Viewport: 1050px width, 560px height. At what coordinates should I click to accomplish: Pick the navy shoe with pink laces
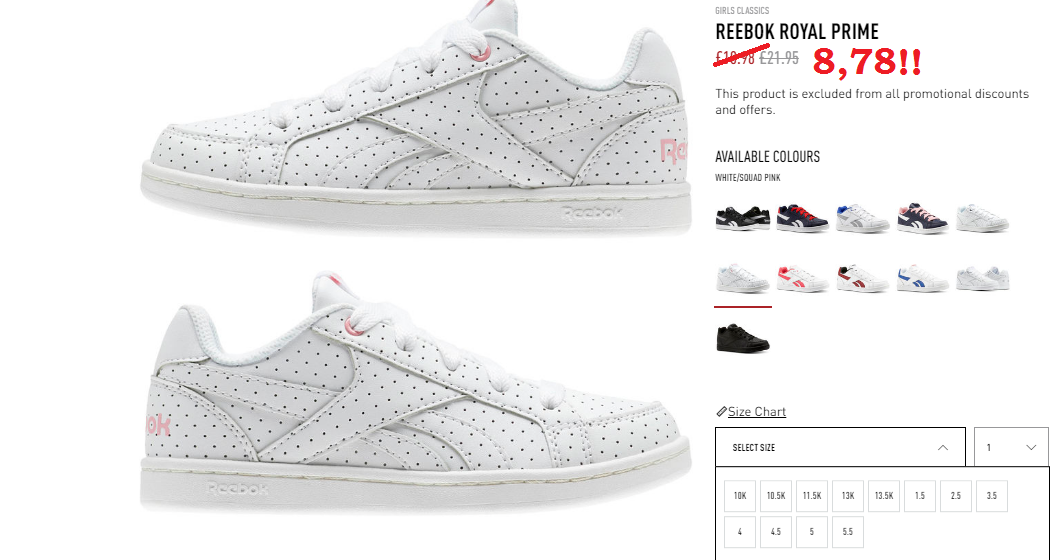(923, 219)
